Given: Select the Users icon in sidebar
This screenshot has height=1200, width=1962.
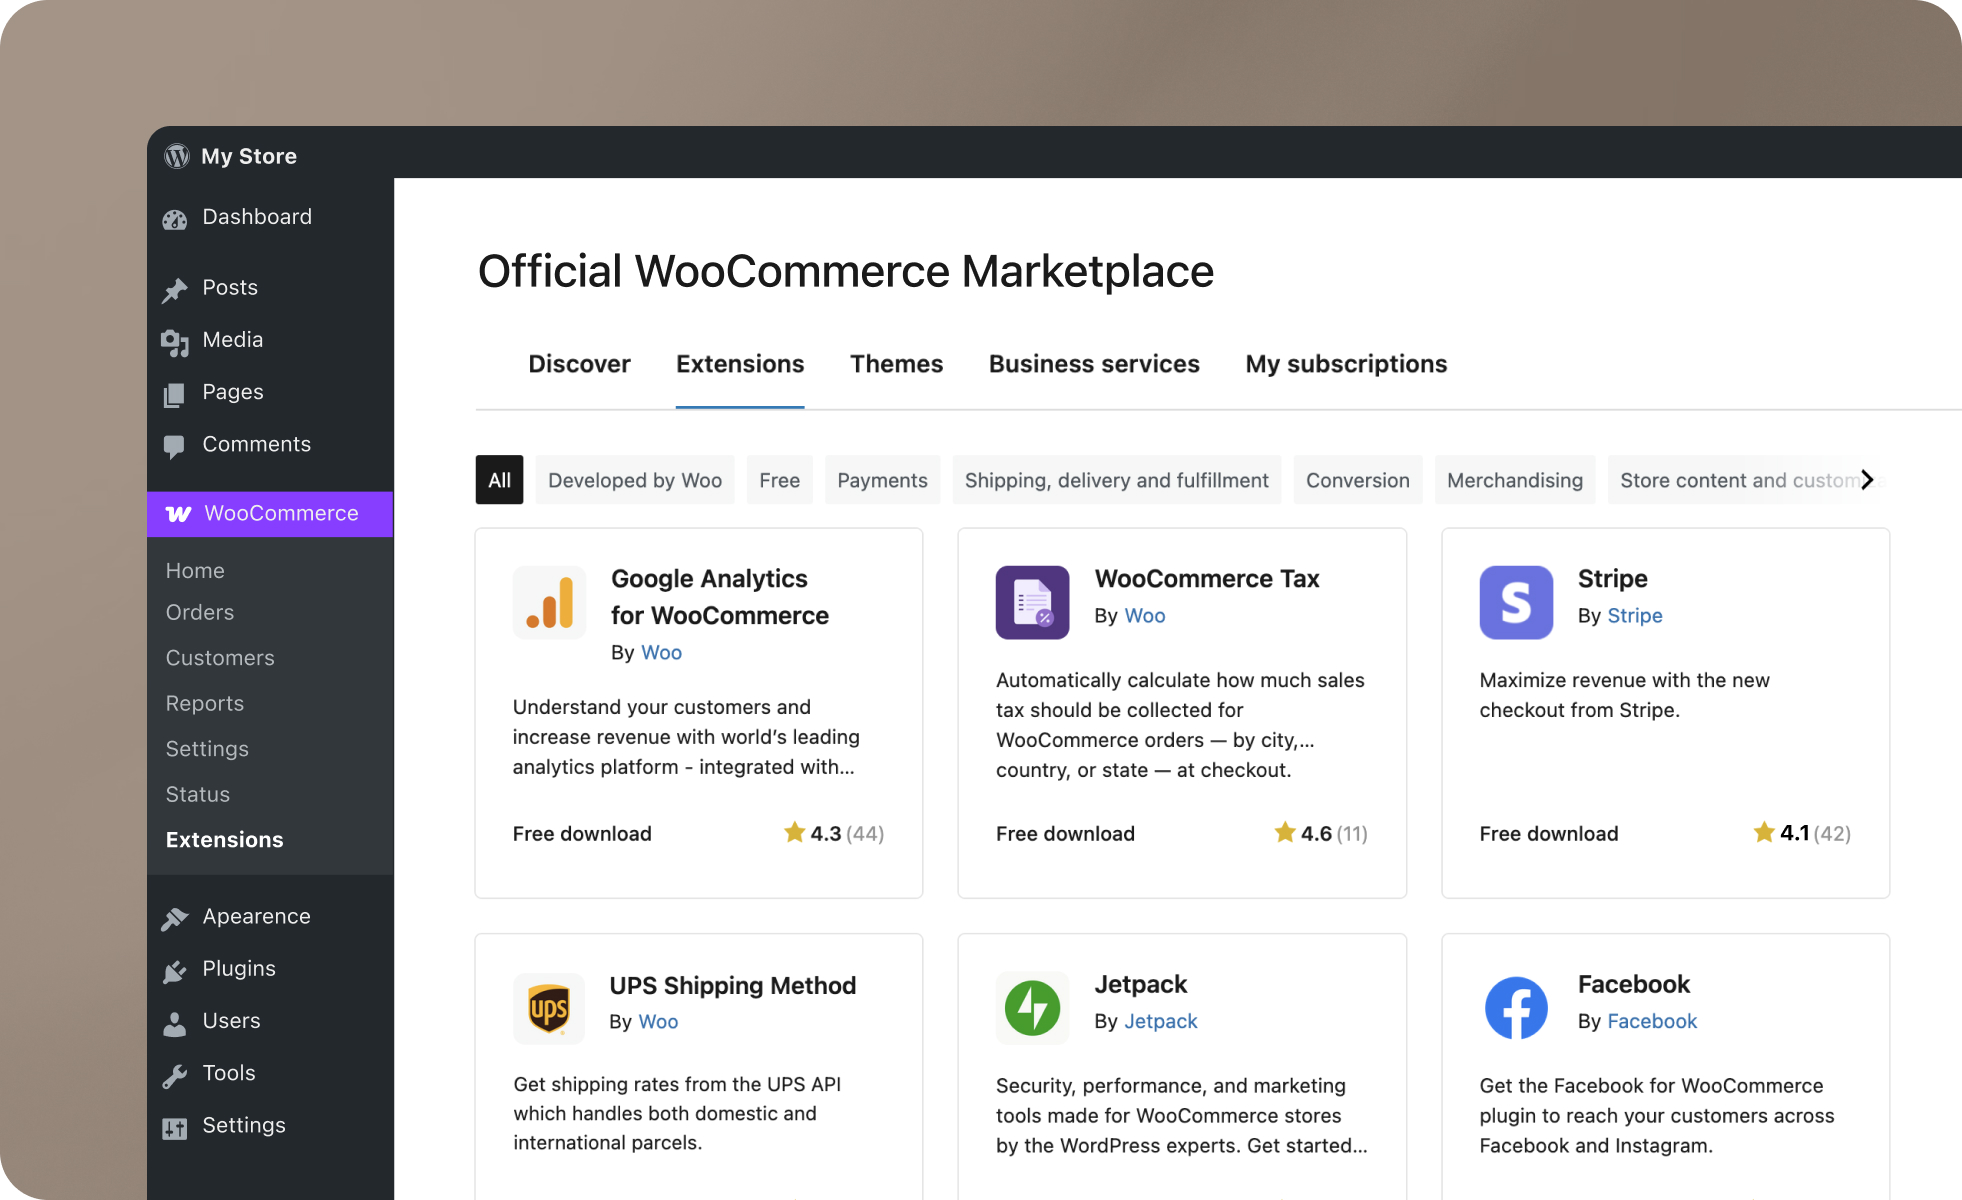Looking at the screenshot, I should [x=176, y=1020].
